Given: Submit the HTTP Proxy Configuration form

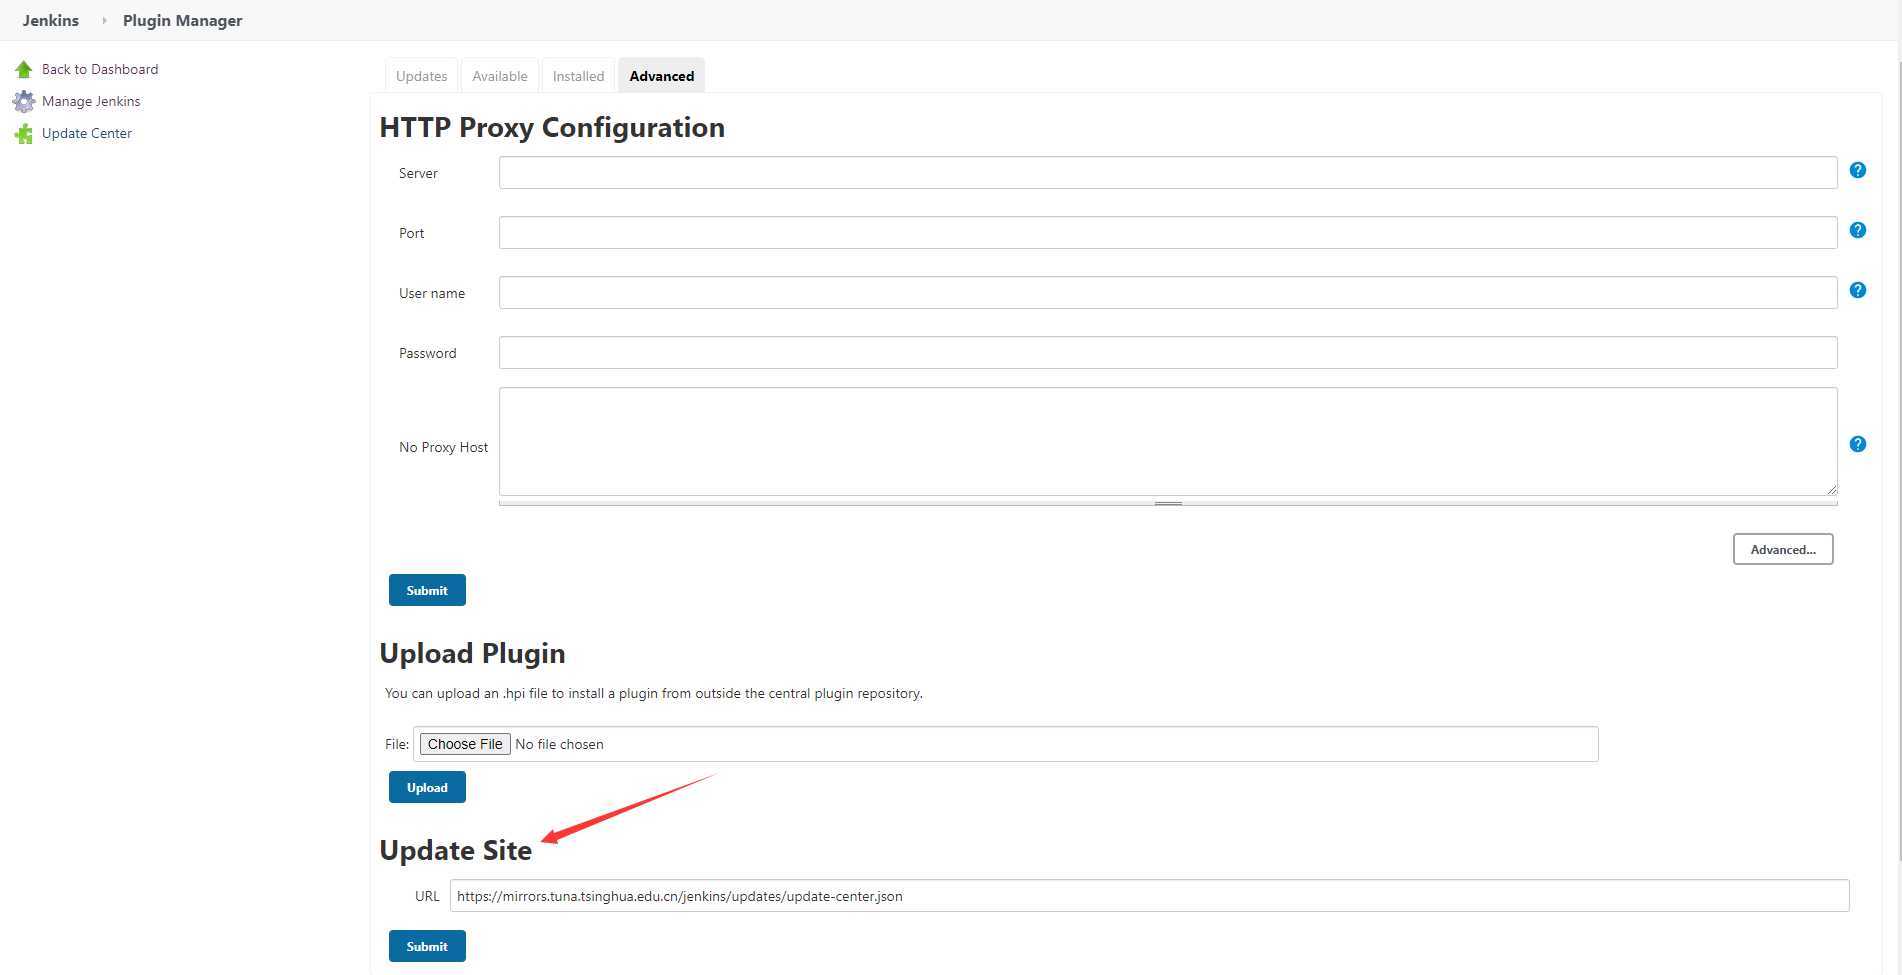Looking at the screenshot, I should pyautogui.click(x=427, y=590).
